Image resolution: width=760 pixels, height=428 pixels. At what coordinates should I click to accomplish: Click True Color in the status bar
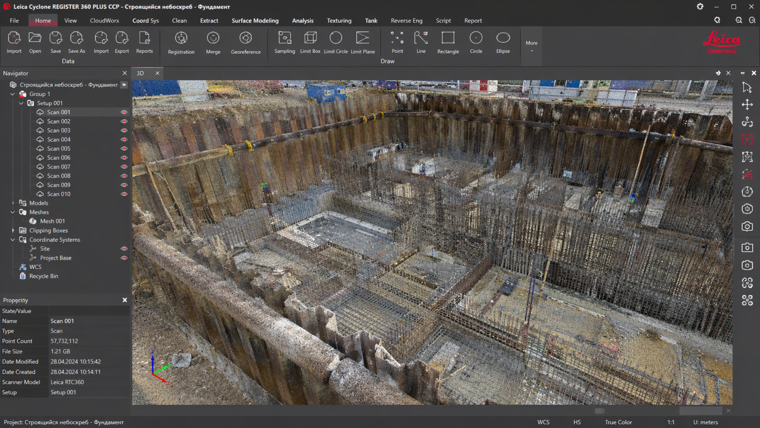click(618, 422)
